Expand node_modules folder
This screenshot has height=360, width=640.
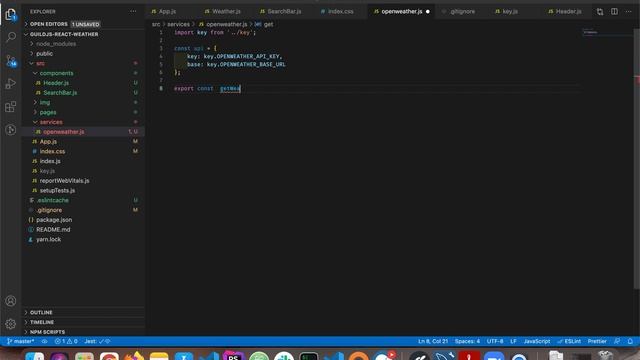coord(83,44)
